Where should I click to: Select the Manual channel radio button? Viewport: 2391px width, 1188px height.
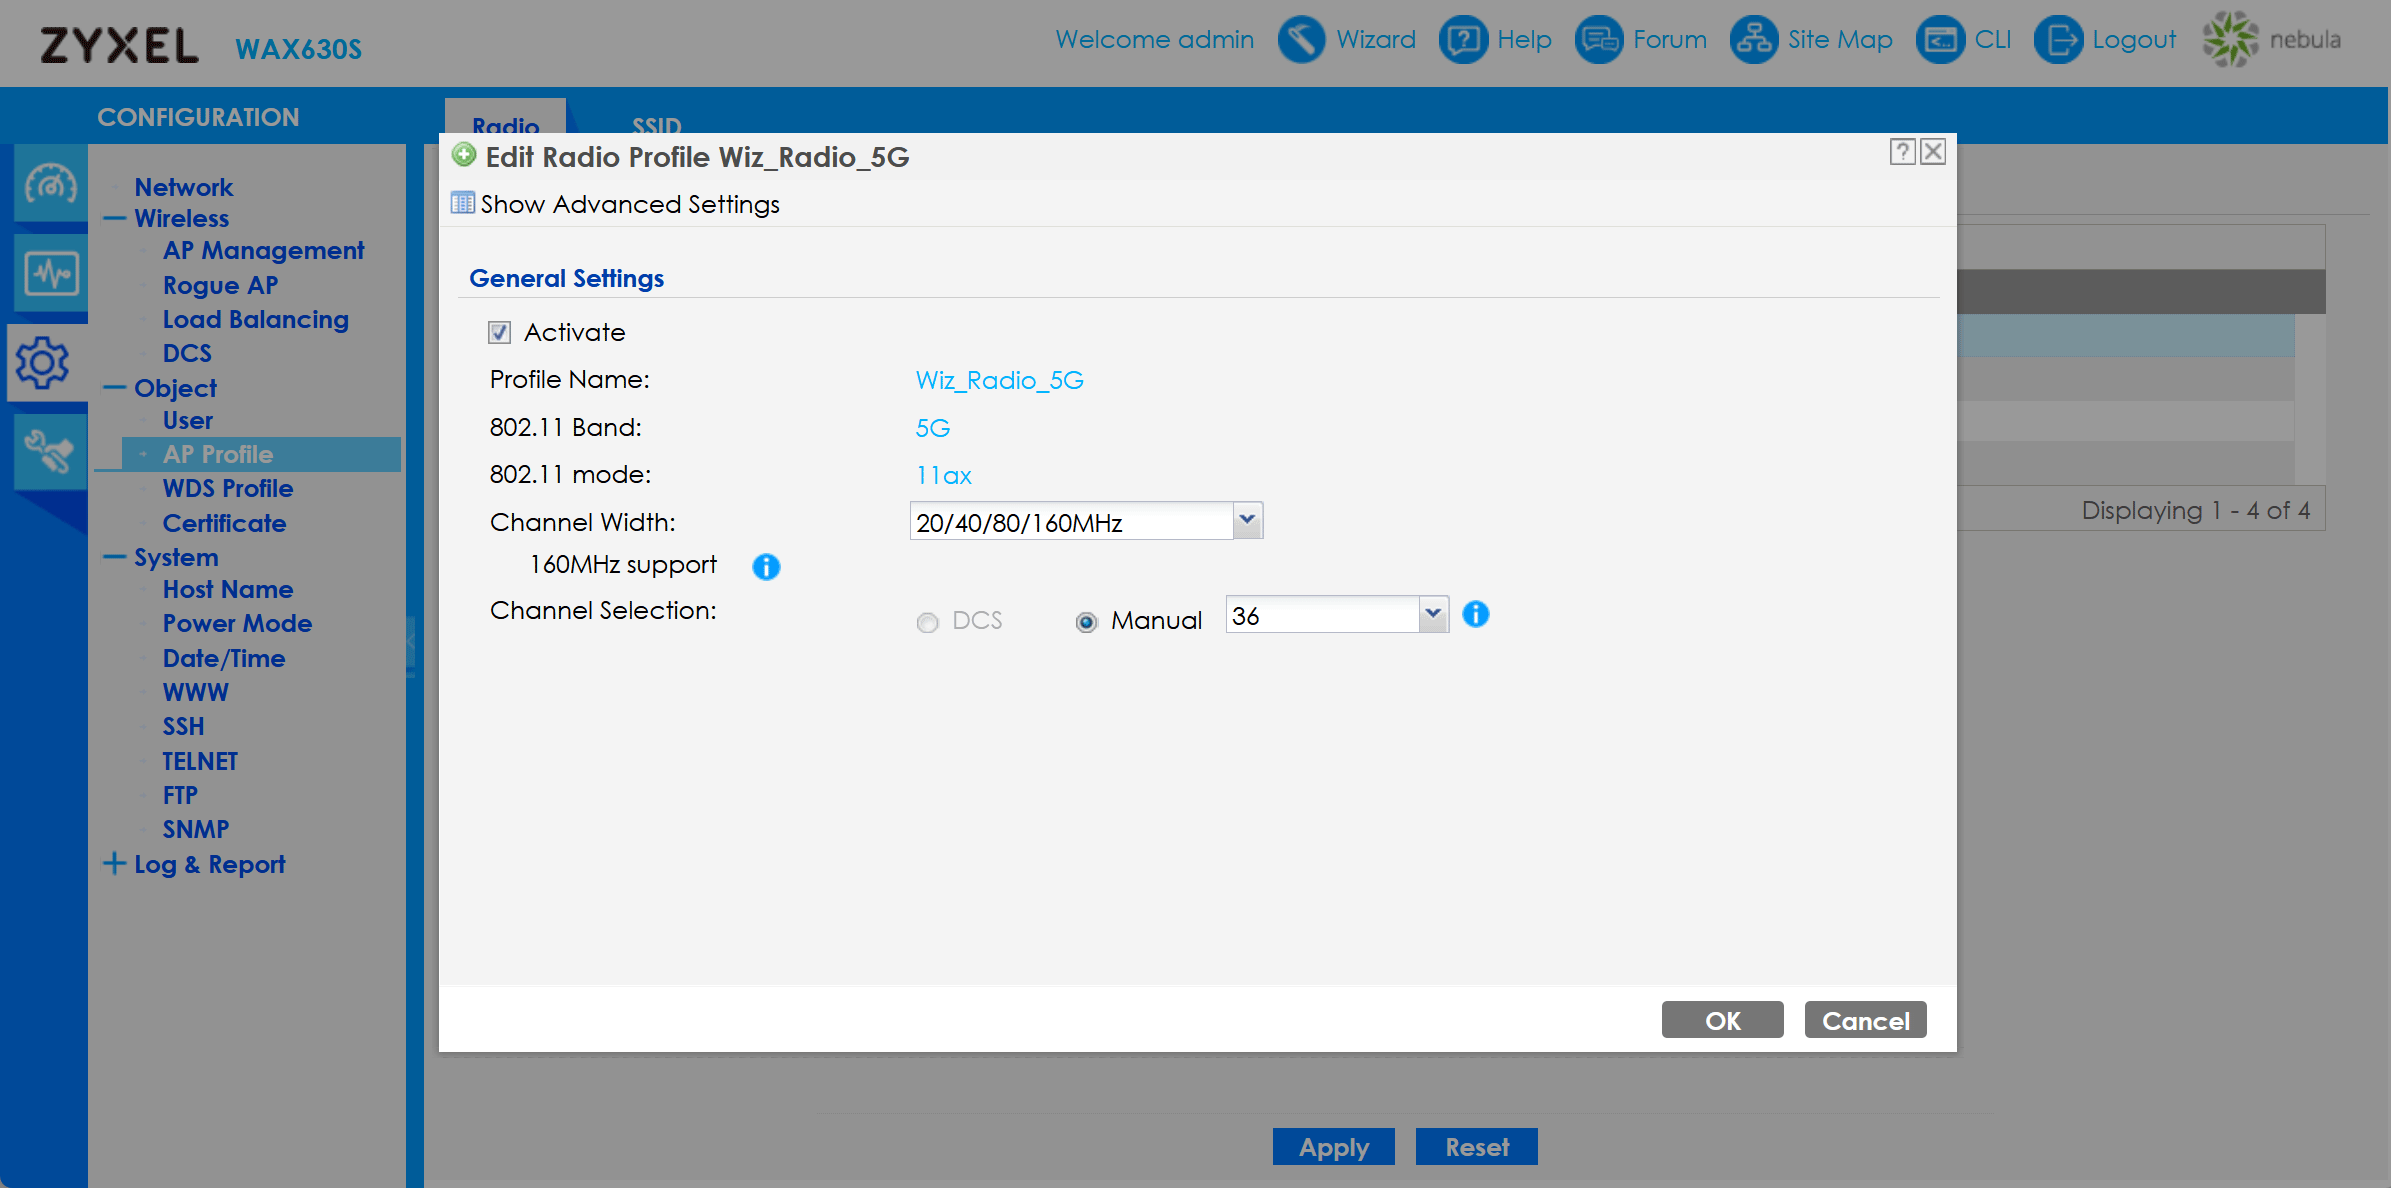tap(1086, 622)
